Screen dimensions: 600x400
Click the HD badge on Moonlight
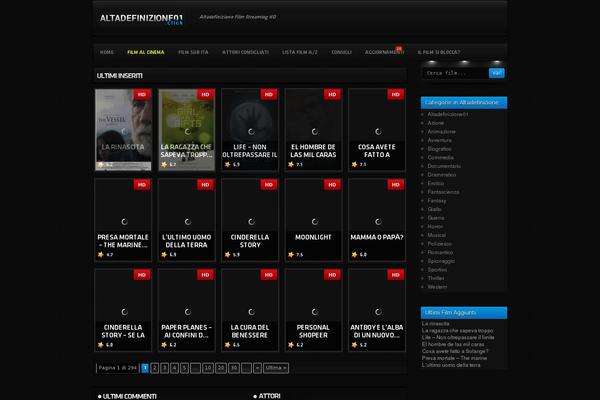(332, 185)
